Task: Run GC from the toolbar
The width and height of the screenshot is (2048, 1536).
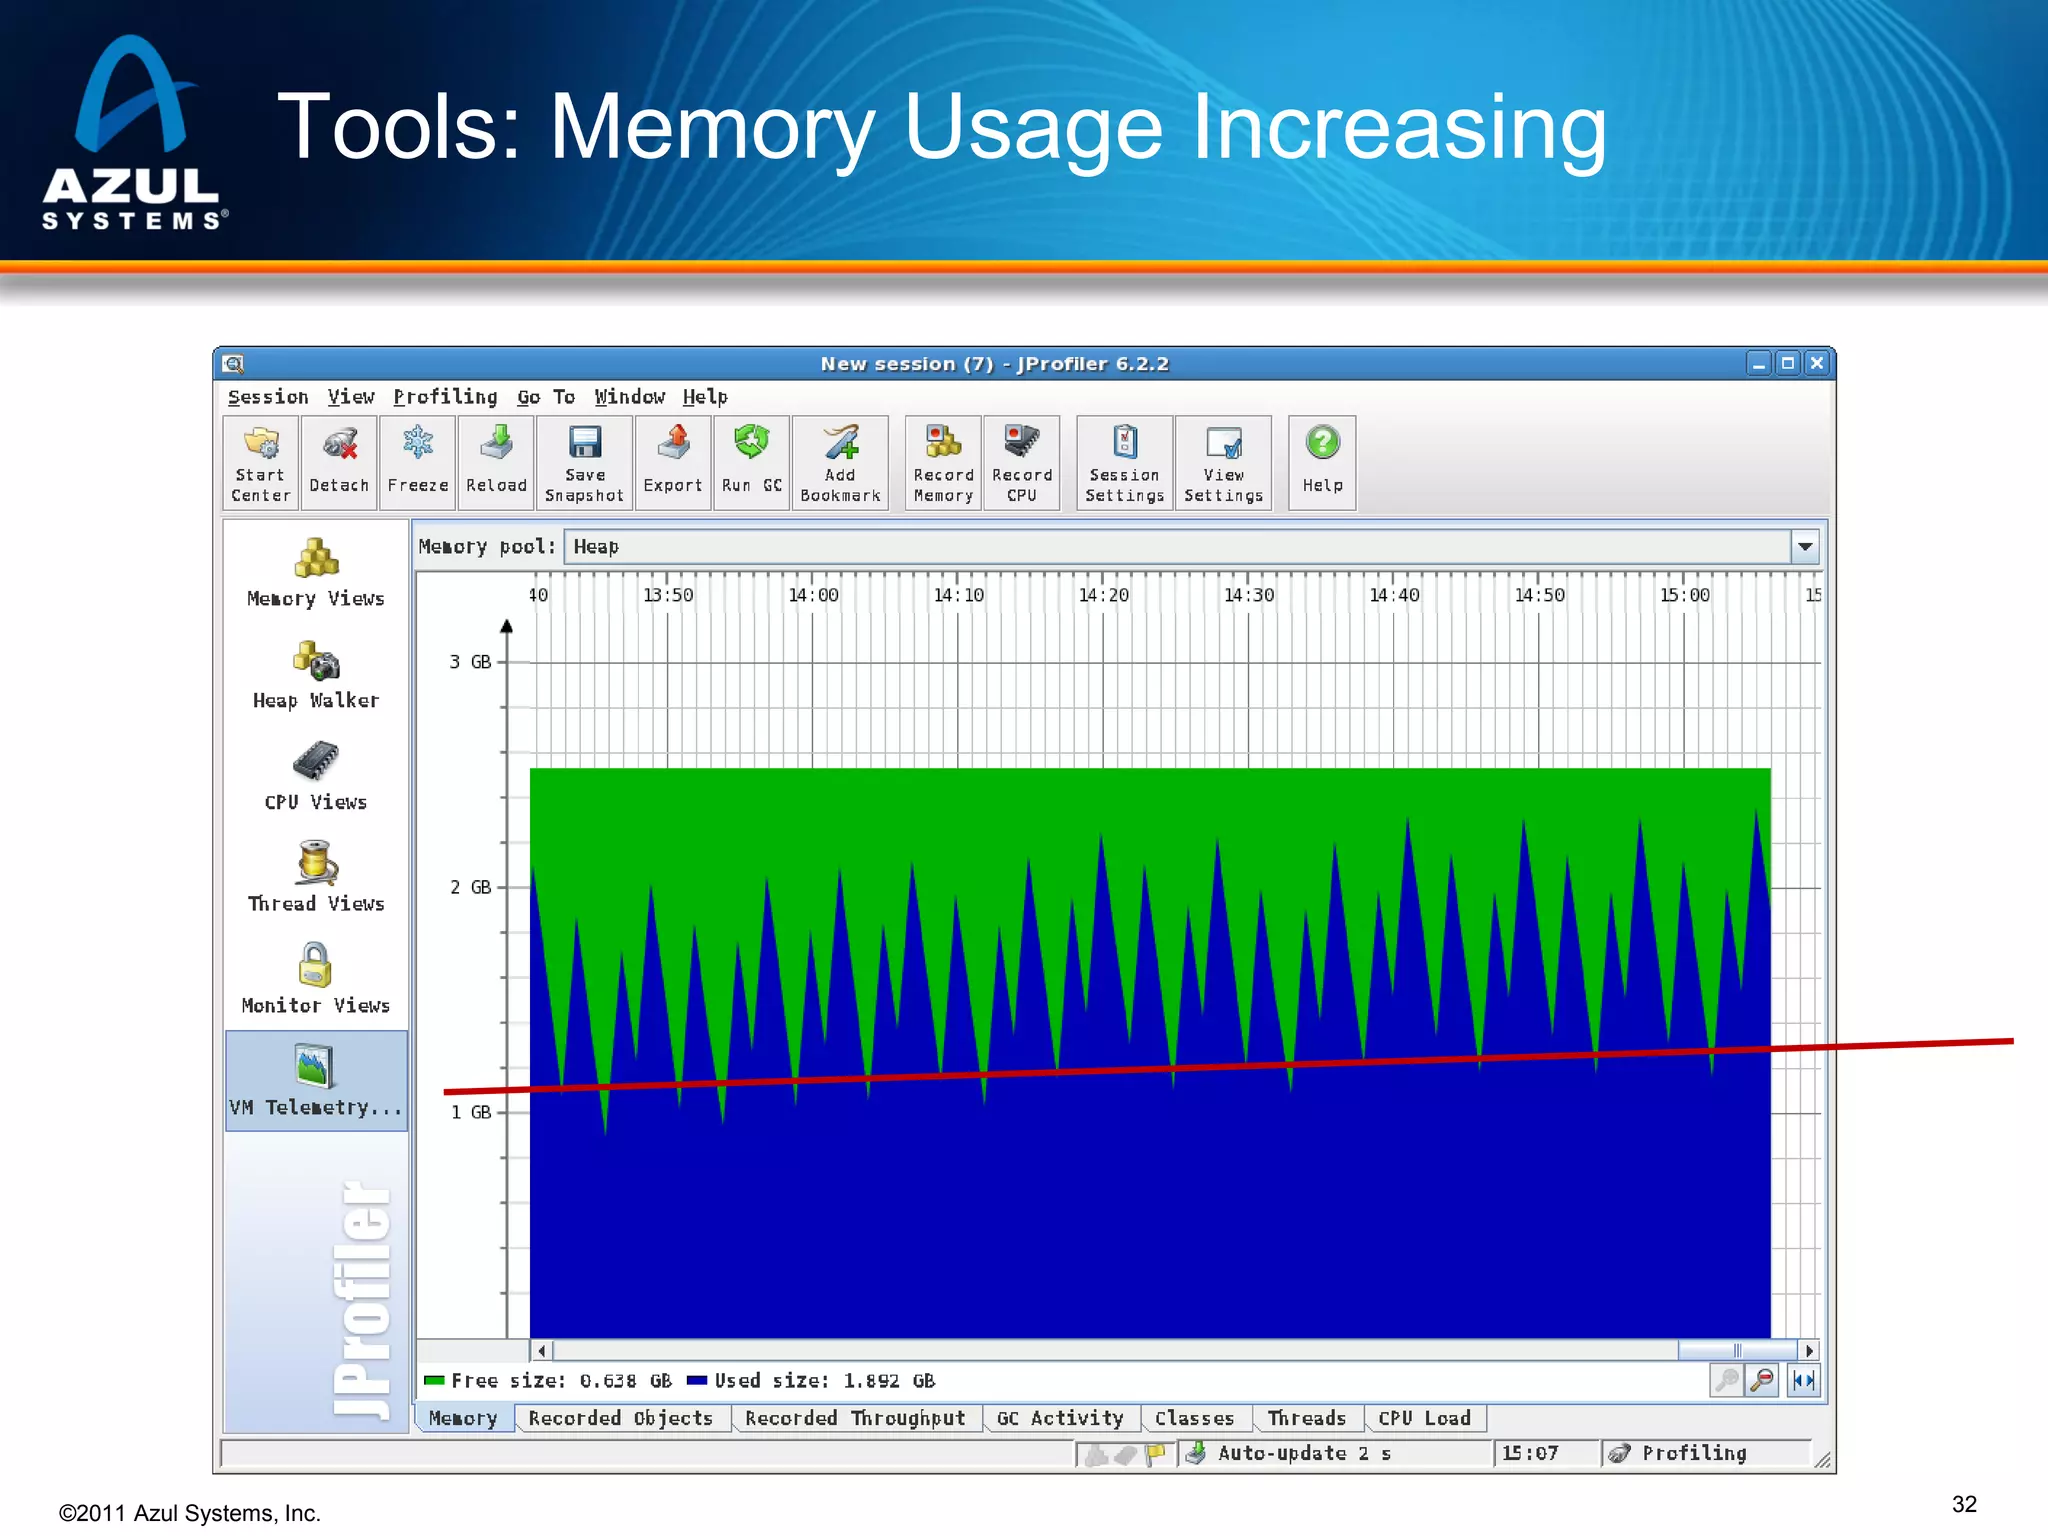Action: pos(752,463)
